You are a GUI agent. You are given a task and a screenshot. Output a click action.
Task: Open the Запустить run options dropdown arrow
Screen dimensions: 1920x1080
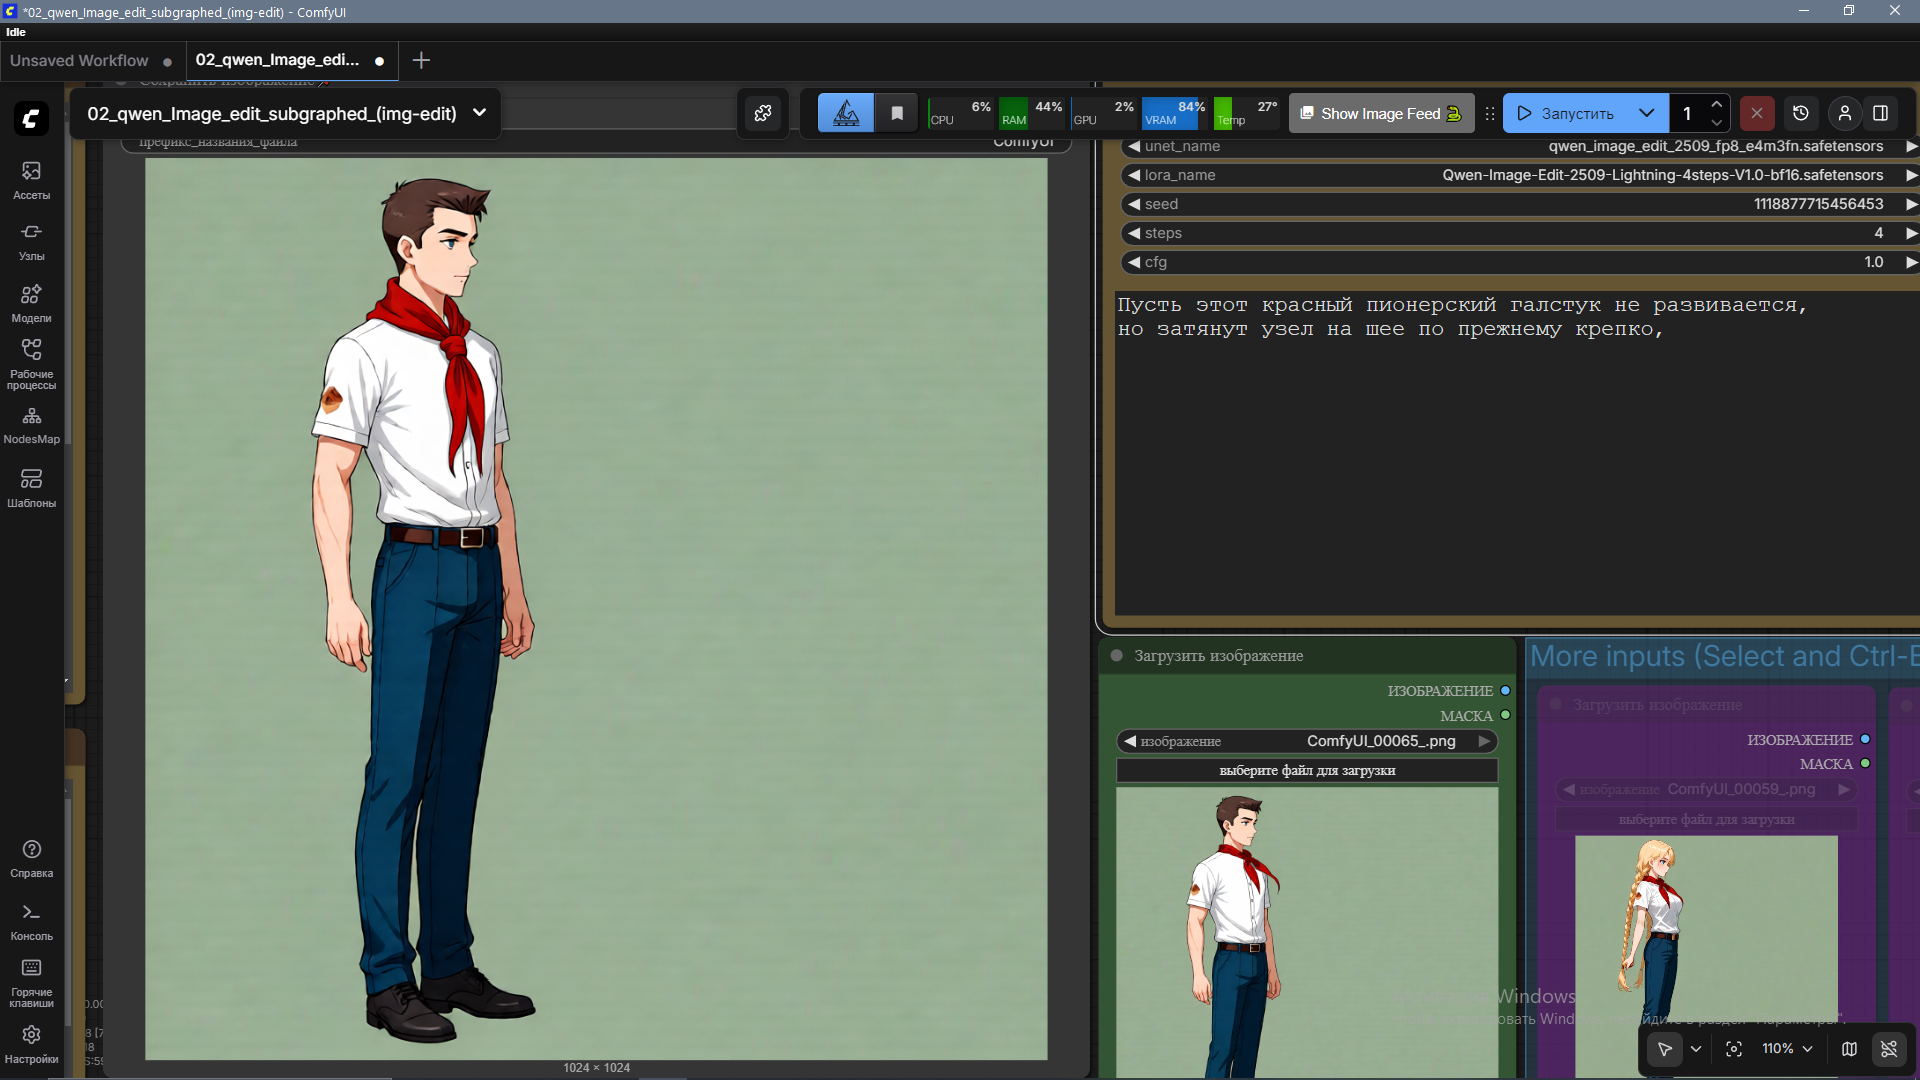coord(1646,113)
